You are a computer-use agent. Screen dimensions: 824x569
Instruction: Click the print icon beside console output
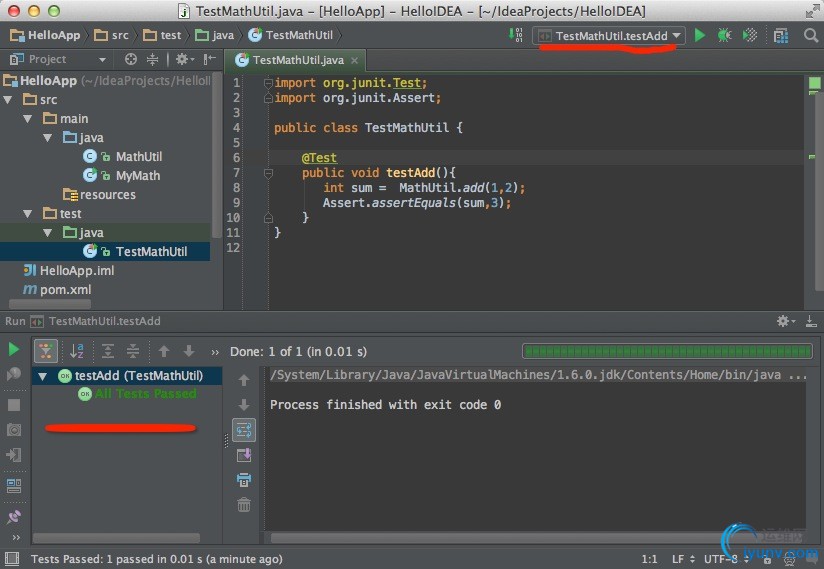tap(244, 480)
